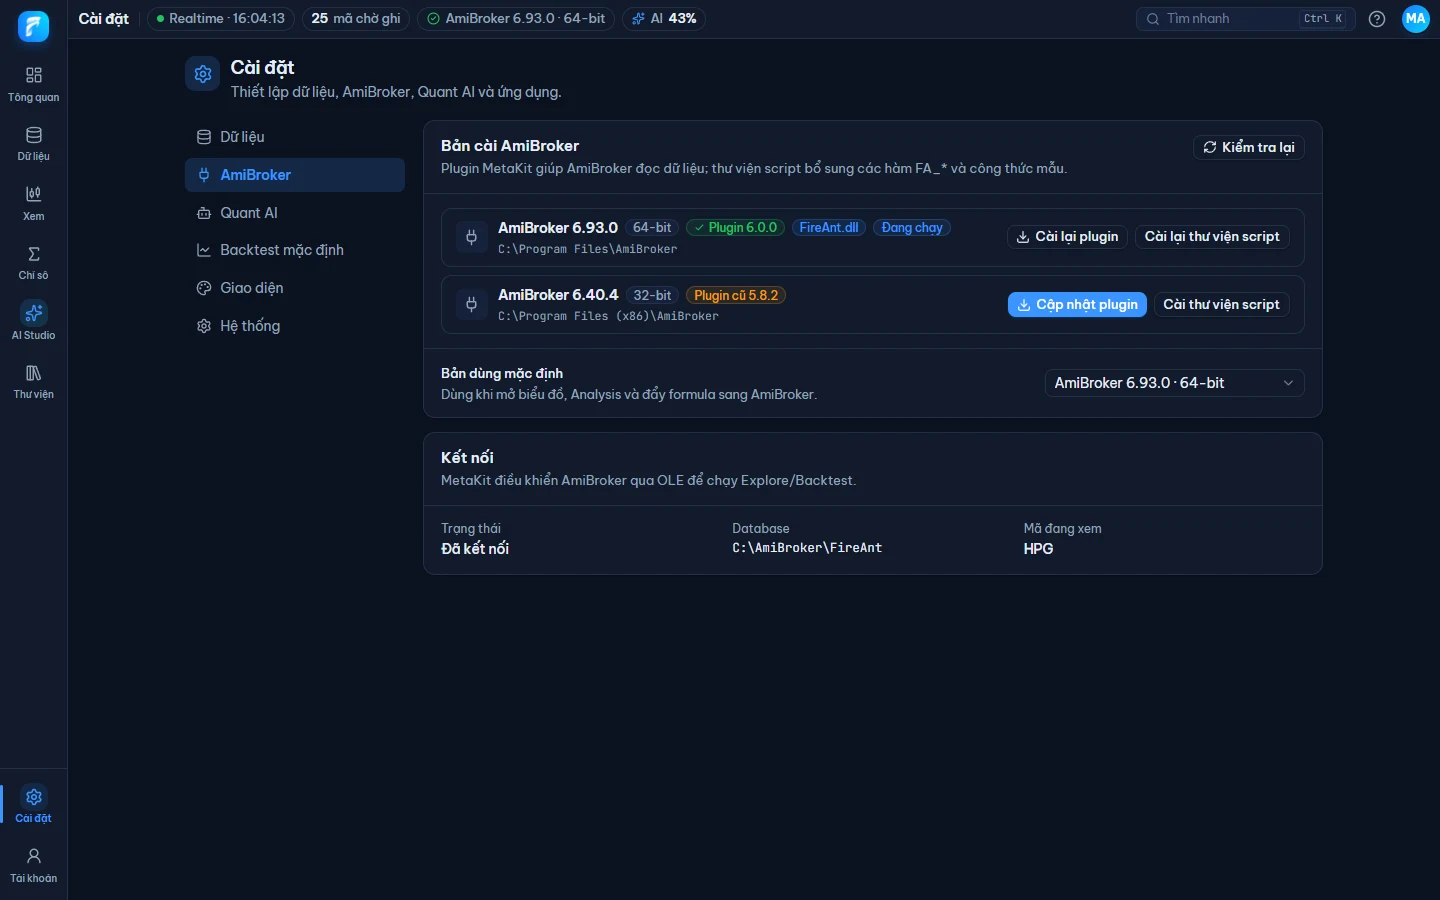Focus the Tìm nhanh search field
The image size is (1440, 900).
point(1246,19)
